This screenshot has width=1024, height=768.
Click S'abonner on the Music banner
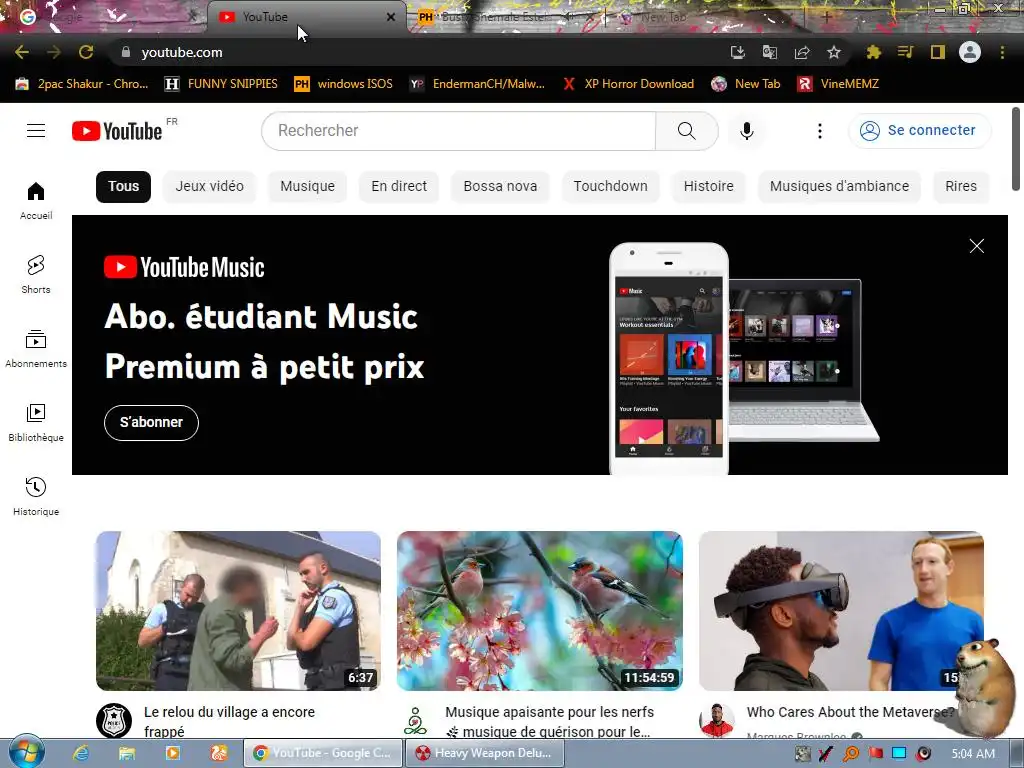[x=152, y=423]
